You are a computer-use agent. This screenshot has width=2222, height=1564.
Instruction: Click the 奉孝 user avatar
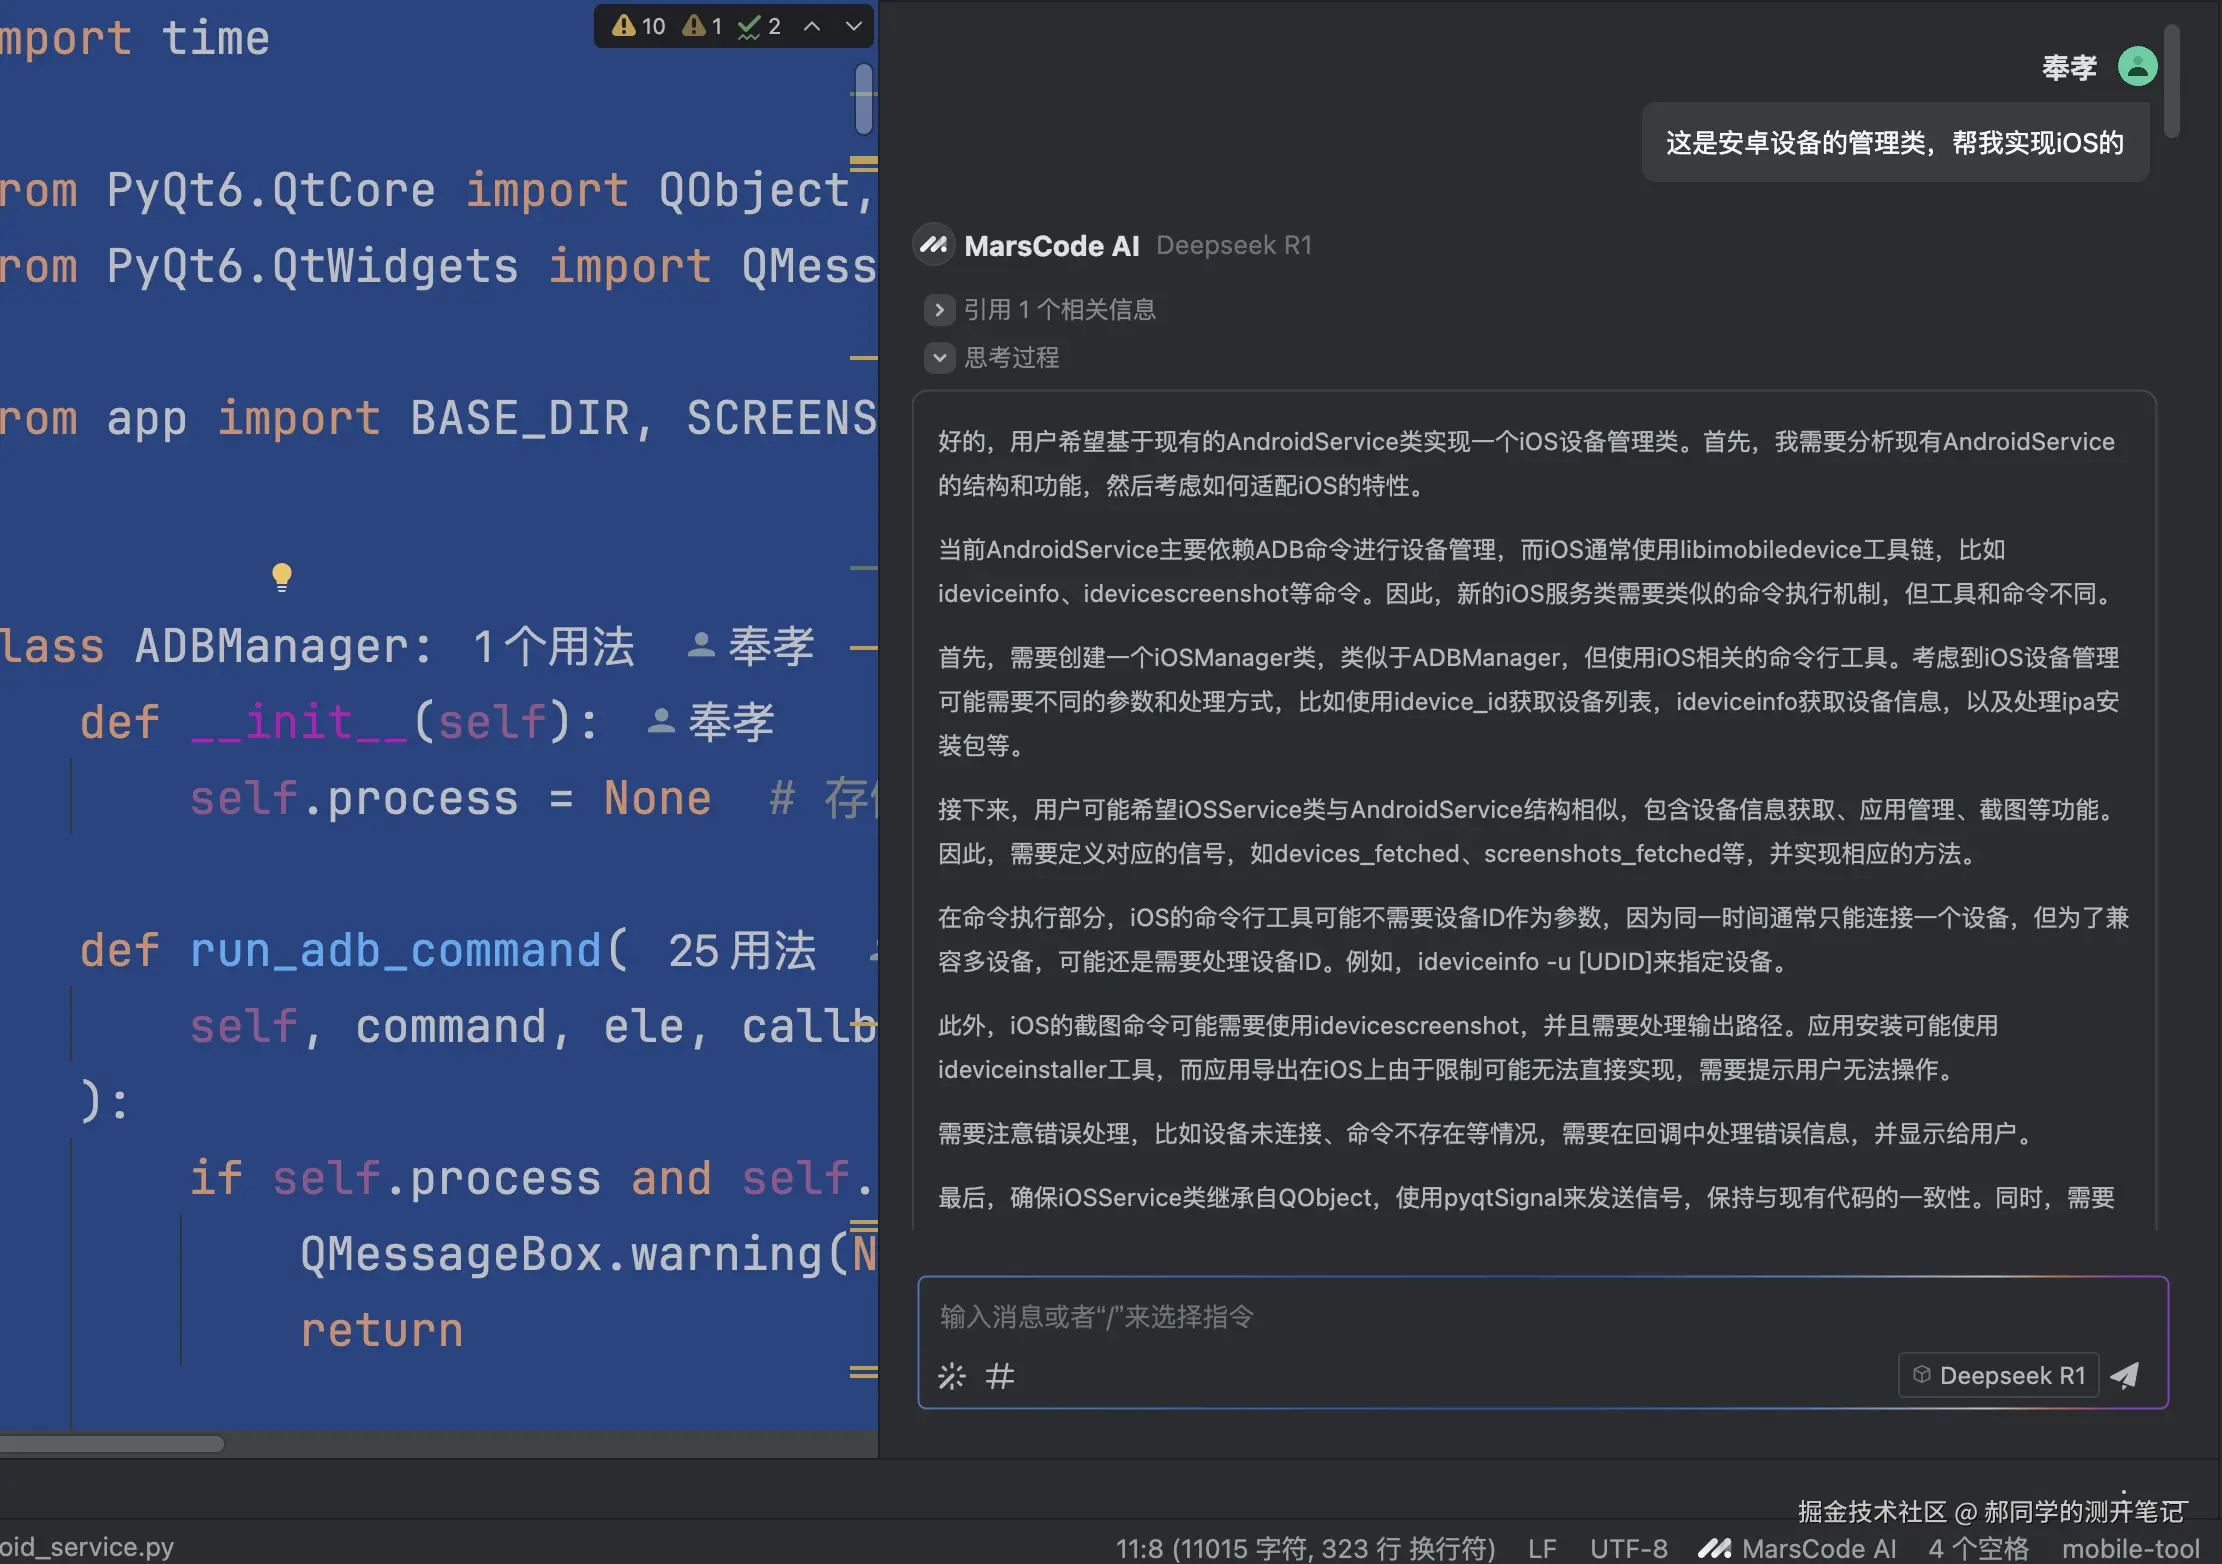coord(2137,66)
